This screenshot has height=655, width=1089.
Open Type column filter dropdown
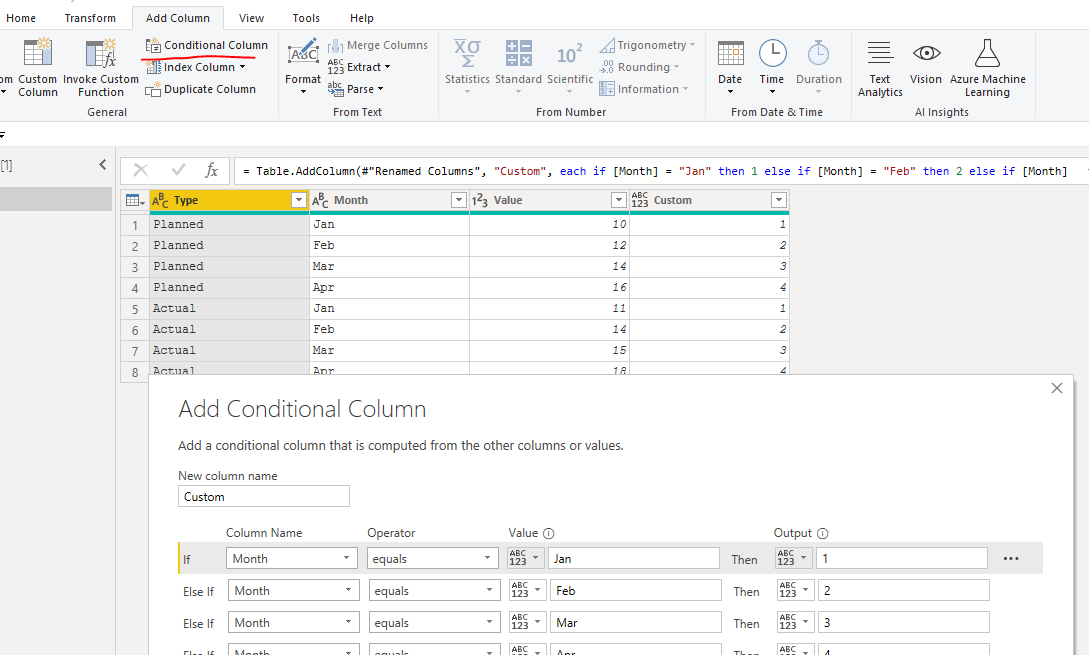299,200
